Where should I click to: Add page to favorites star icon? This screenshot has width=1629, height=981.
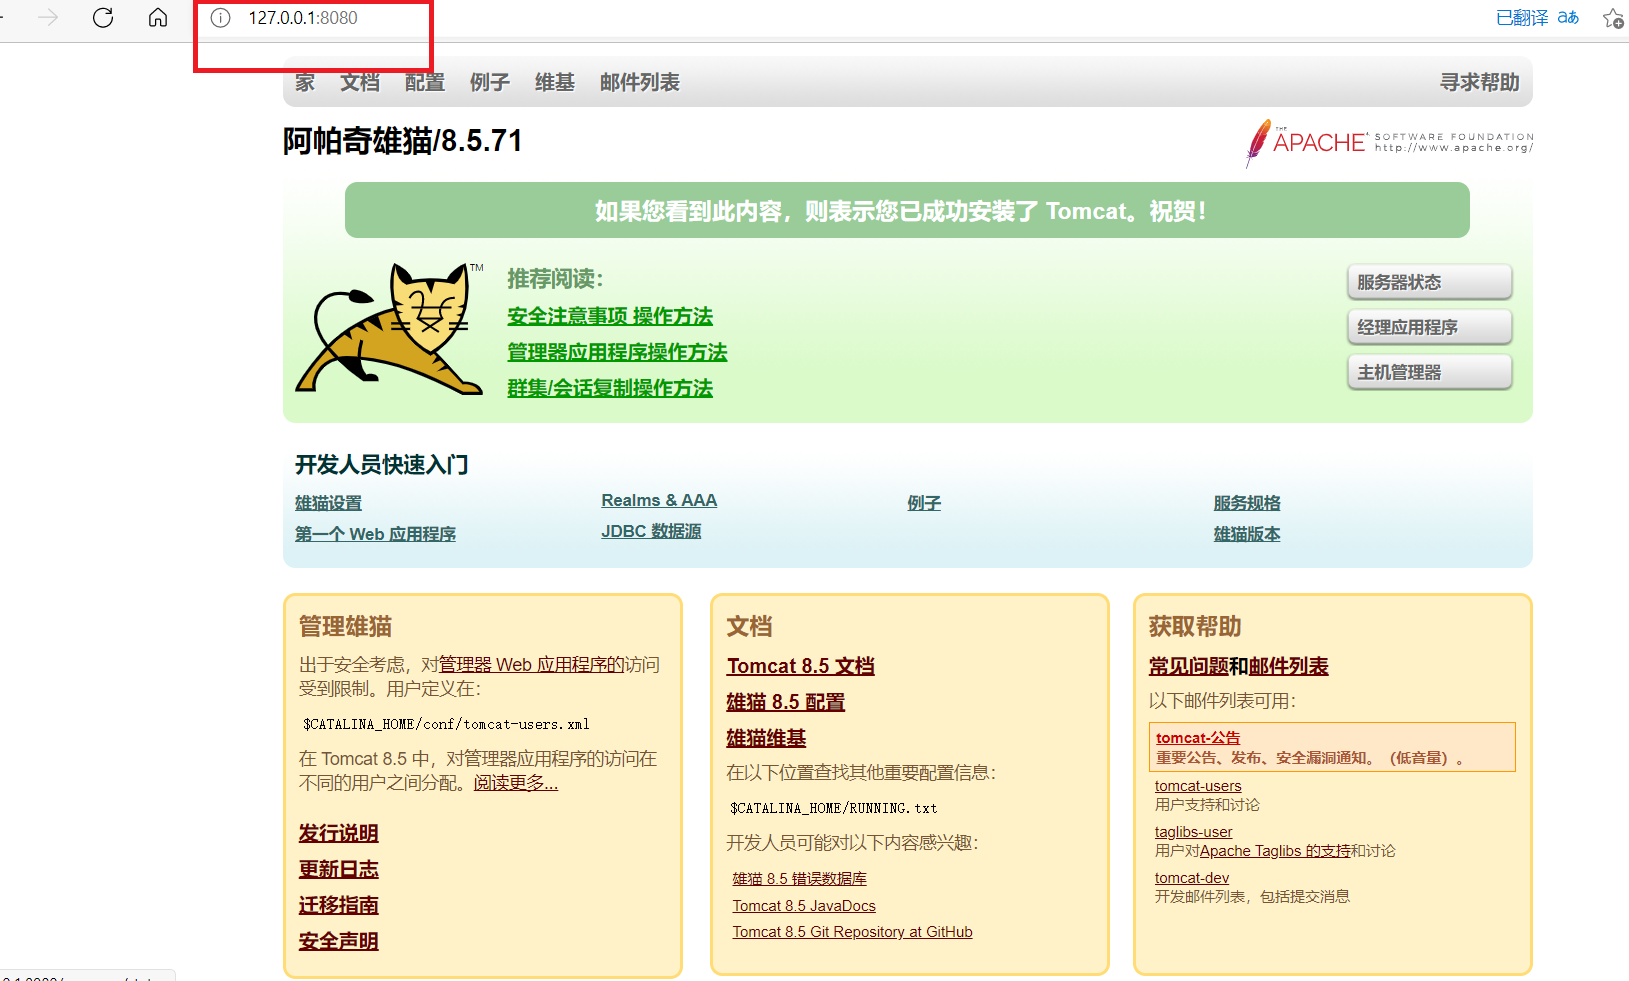pos(1613,18)
